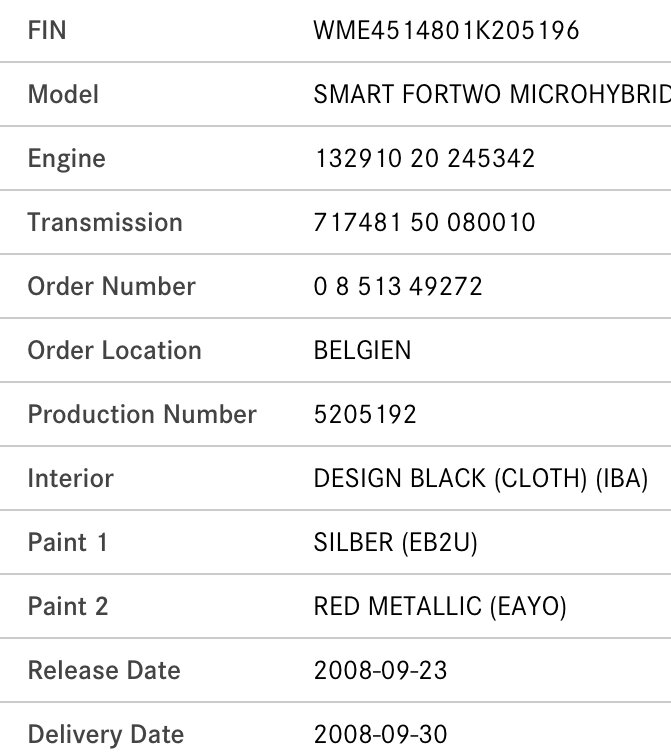Select the RED METALLIC (EAYO) paint value
Image resolution: width=671 pixels, height=756 pixels.
tap(440, 606)
